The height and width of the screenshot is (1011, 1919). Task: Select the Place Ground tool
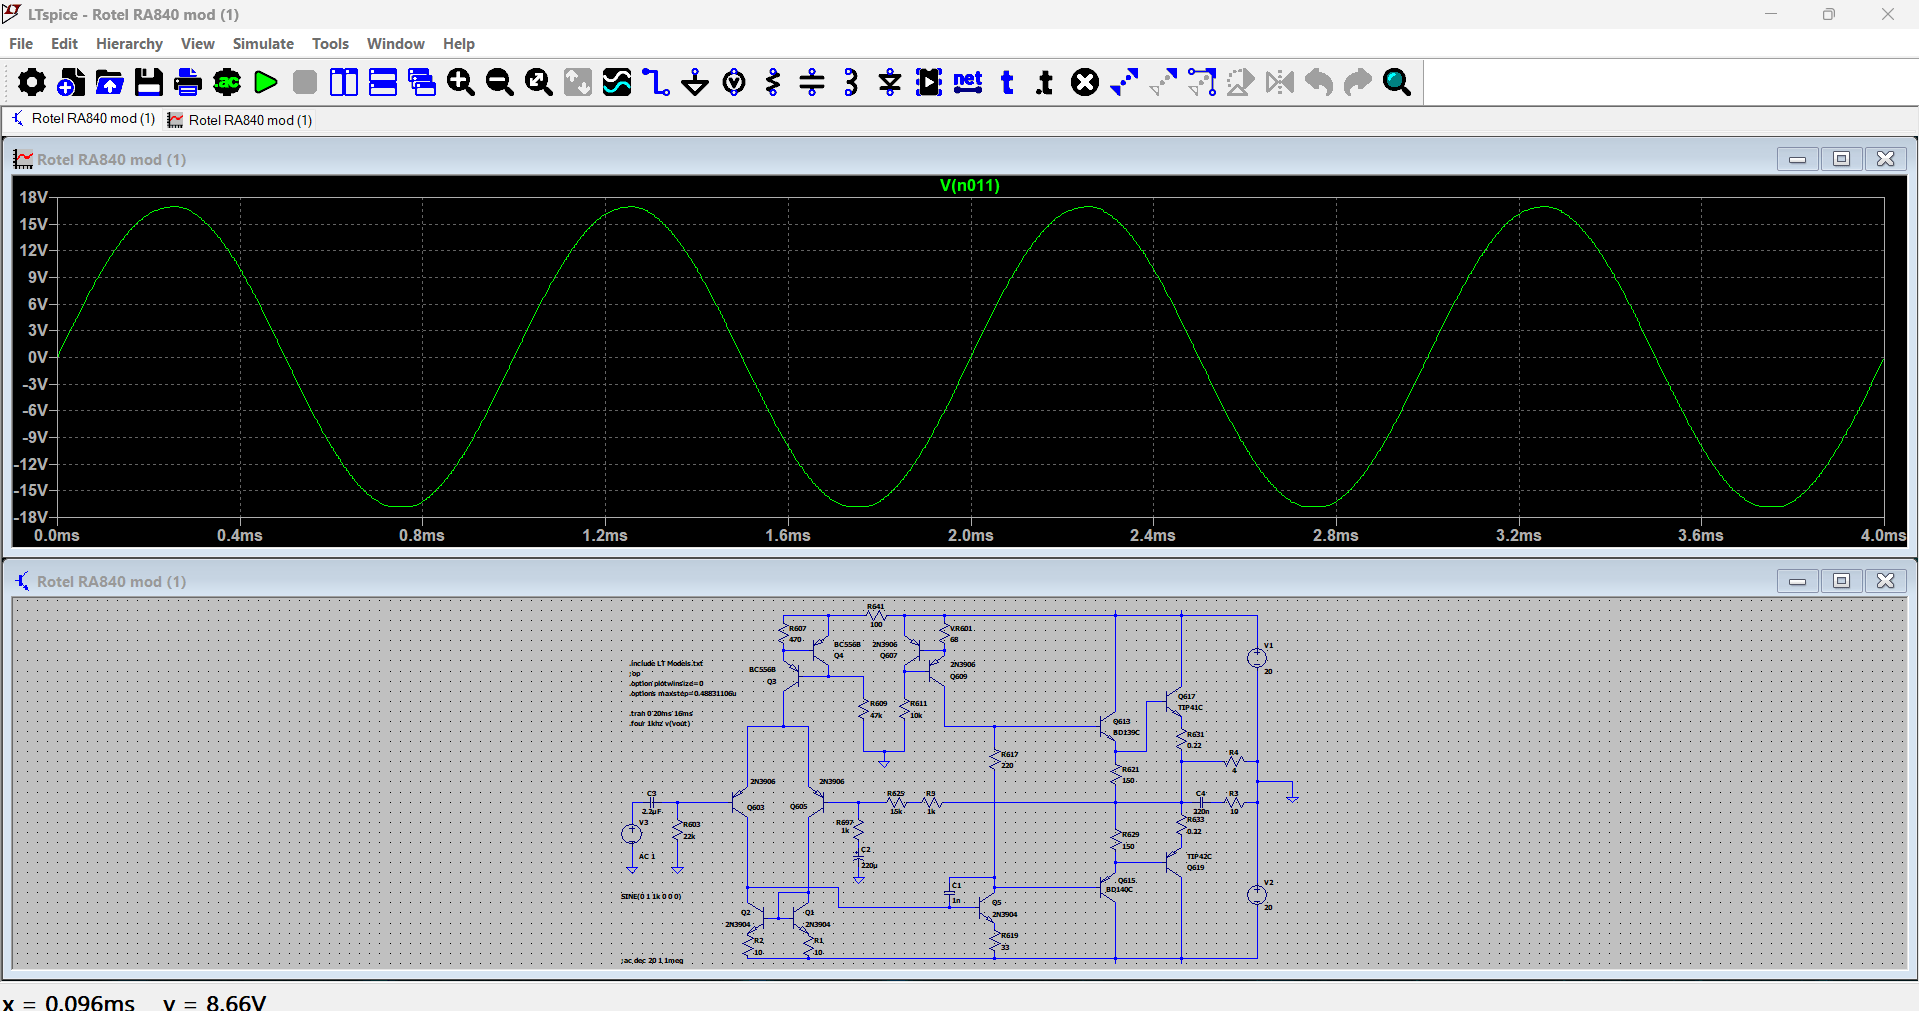click(695, 82)
